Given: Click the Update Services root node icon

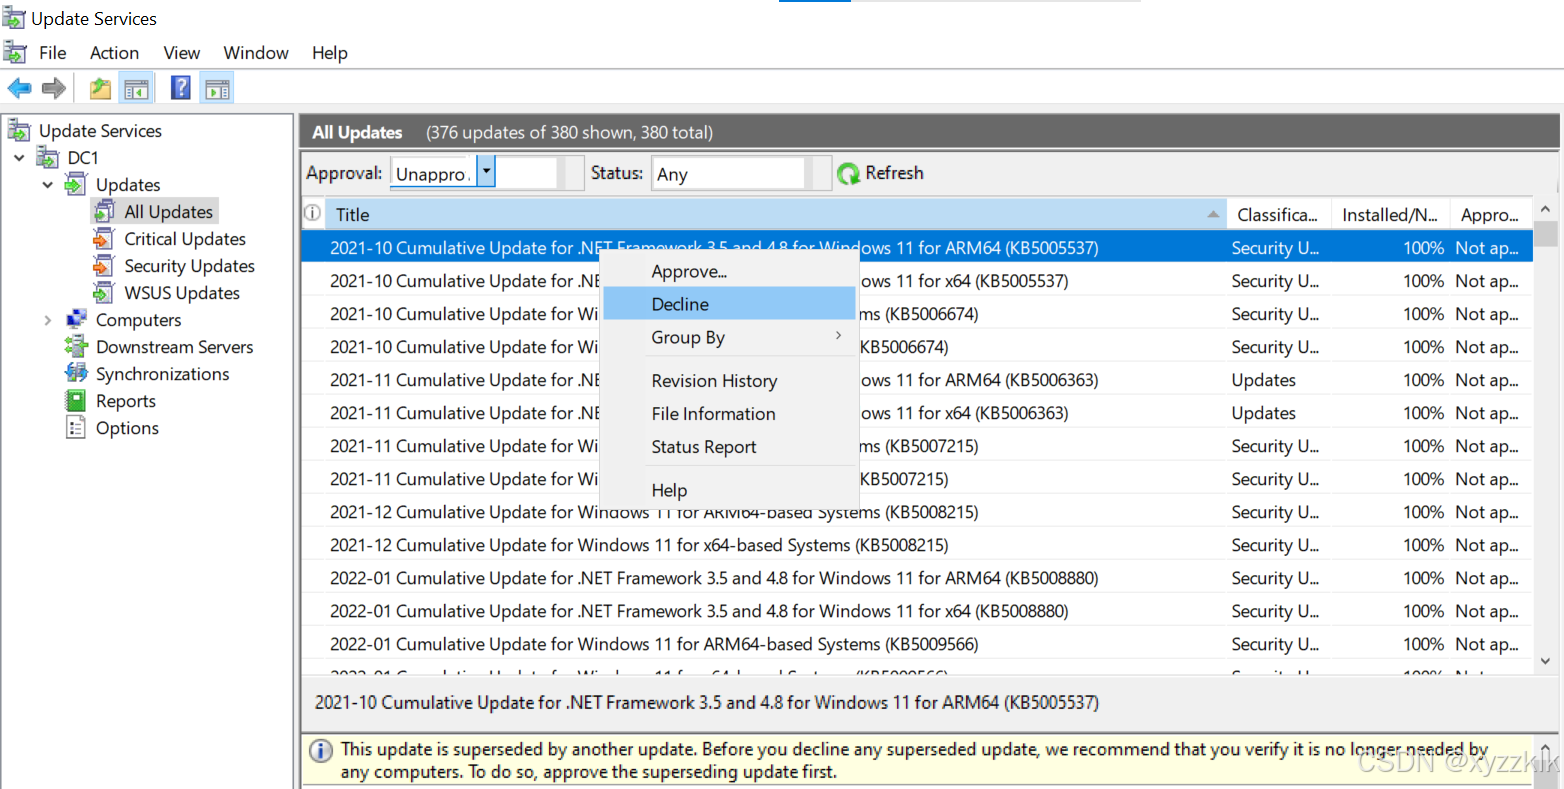Looking at the screenshot, I should point(19,130).
